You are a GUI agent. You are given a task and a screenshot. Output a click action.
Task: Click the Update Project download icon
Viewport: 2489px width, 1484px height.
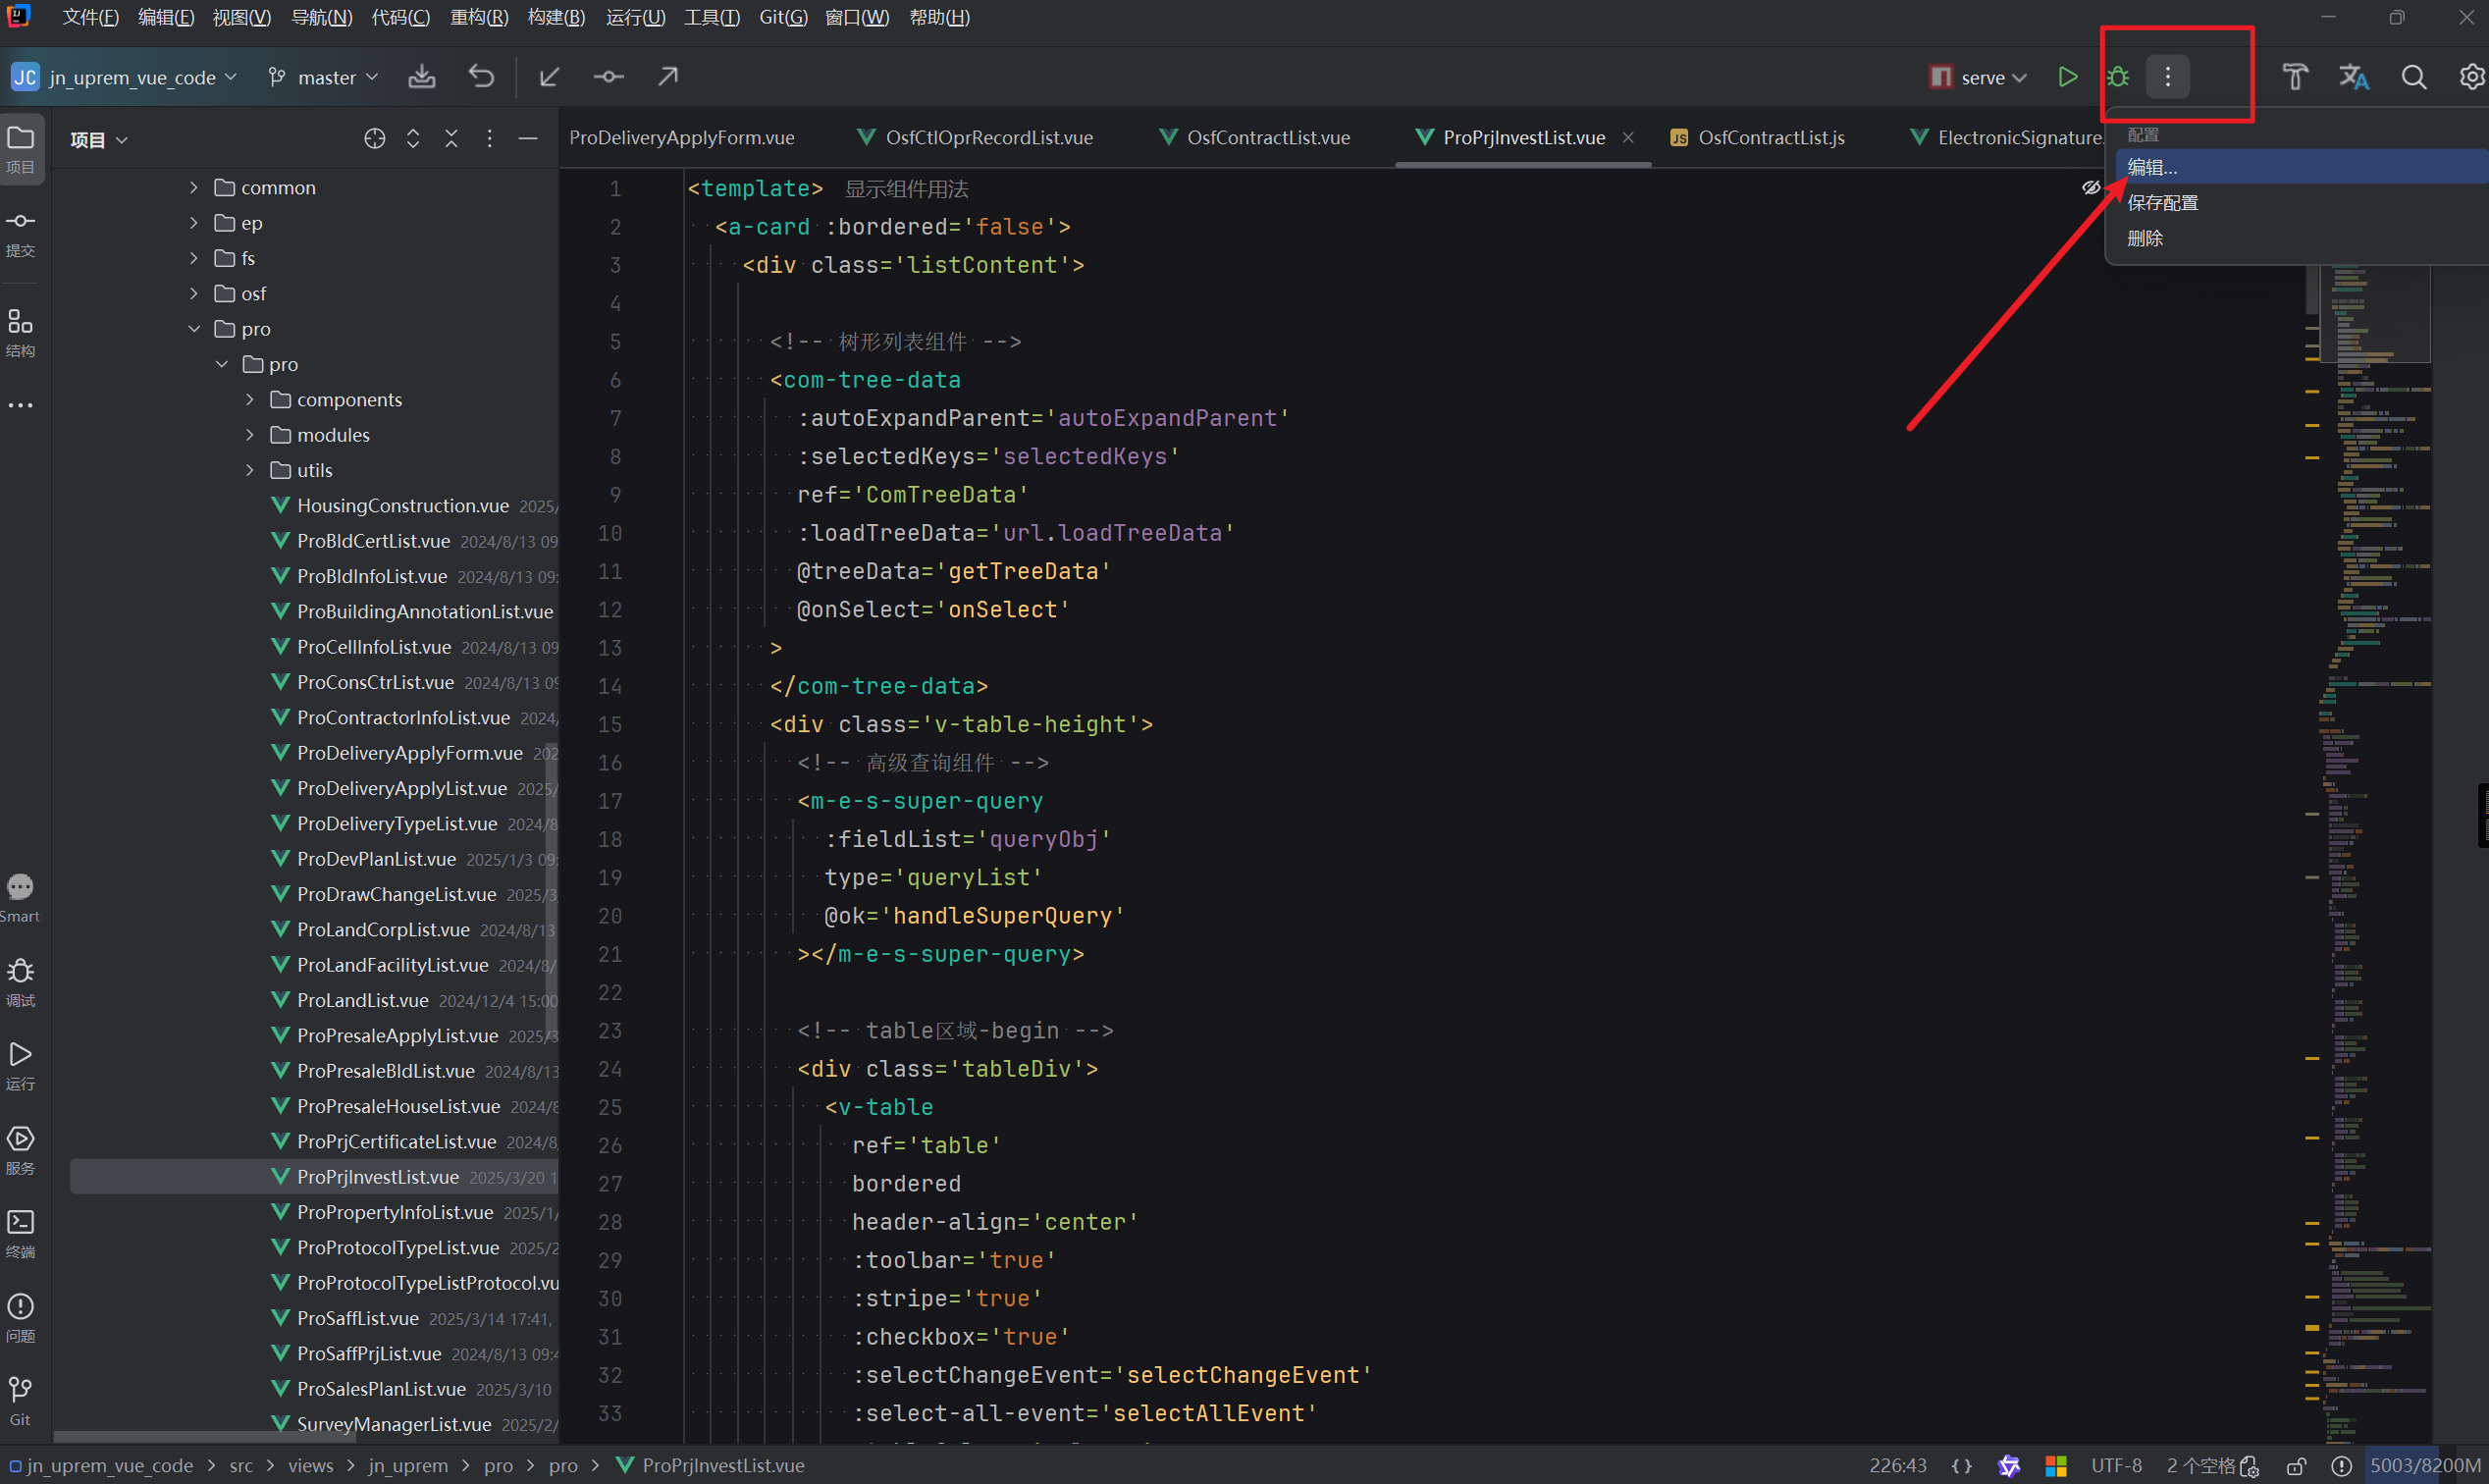click(x=422, y=77)
